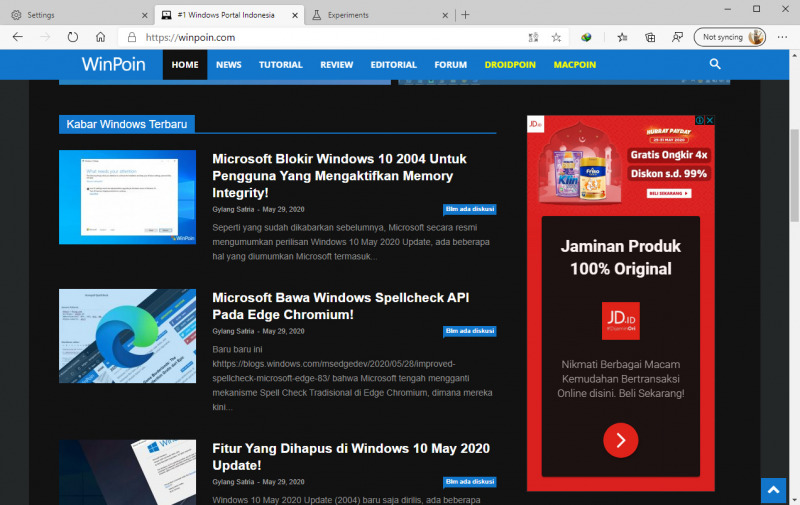Click the scroll-to-top arrow button

point(774,490)
